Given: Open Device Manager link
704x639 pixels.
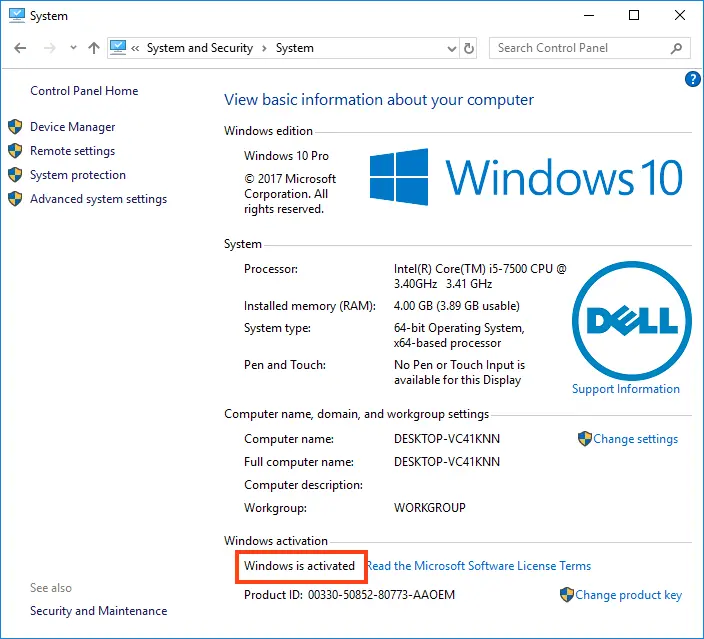Looking at the screenshot, I should [73, 127].
